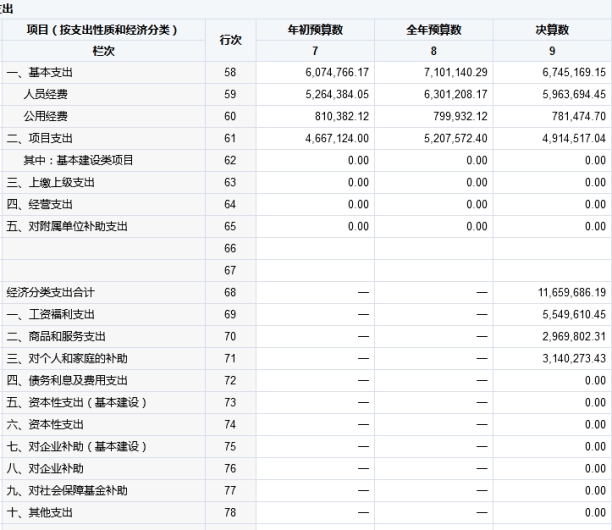Select the 一、基本支出 row label
This screenshot has width=612, height=530.
[x=40, y=73]
